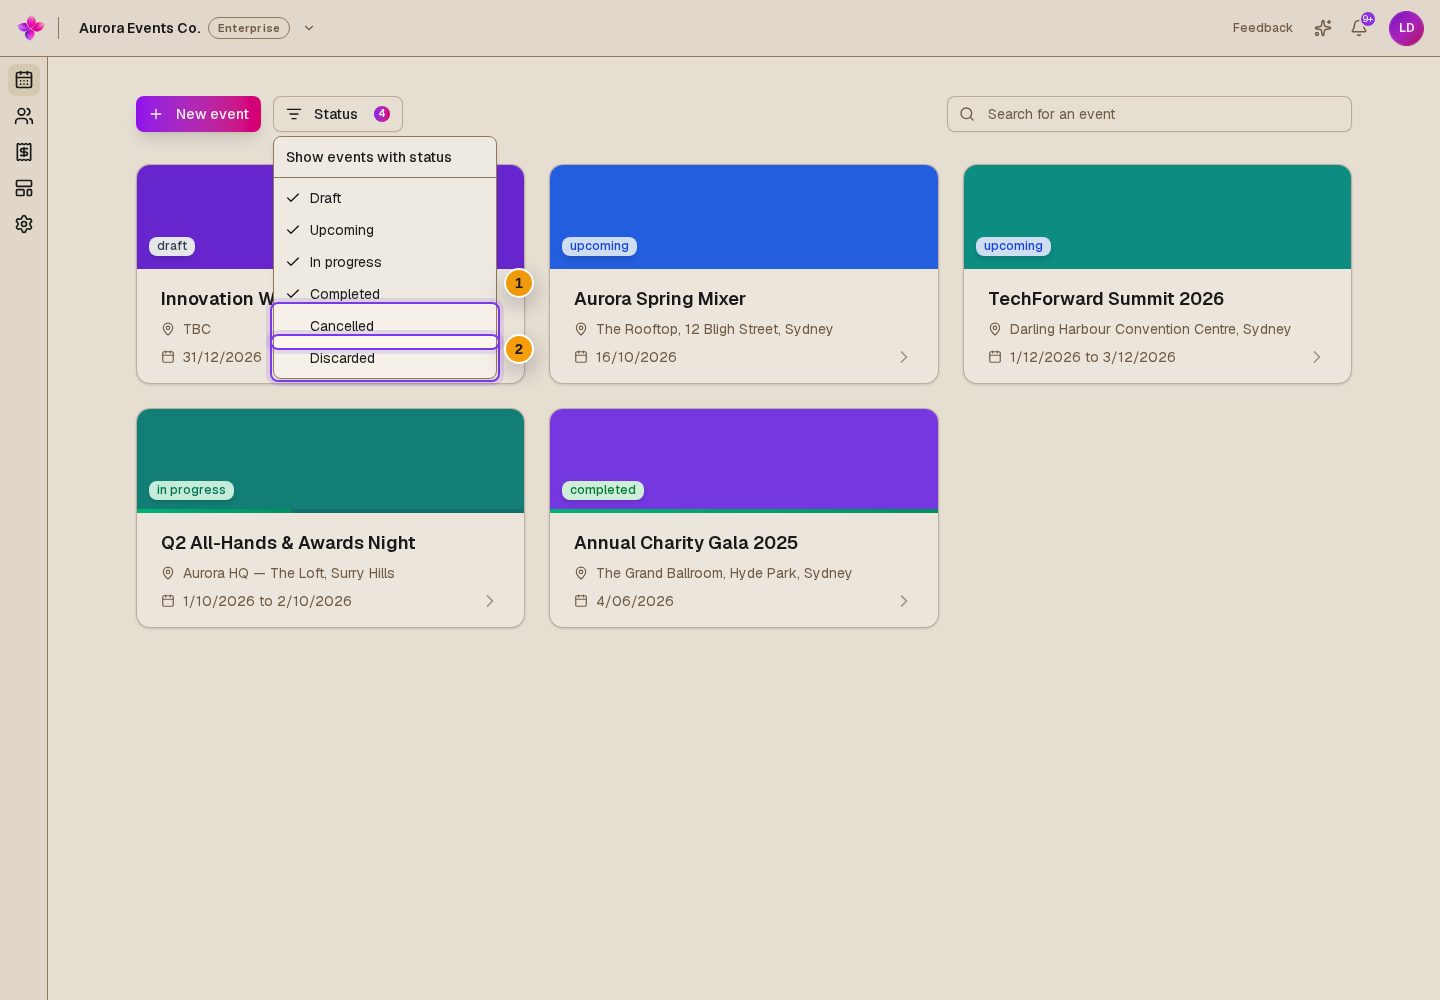Screen dimensions: 1440x1000
Task: Click Aurora Events Co. organization name
Action: point(140,28)
